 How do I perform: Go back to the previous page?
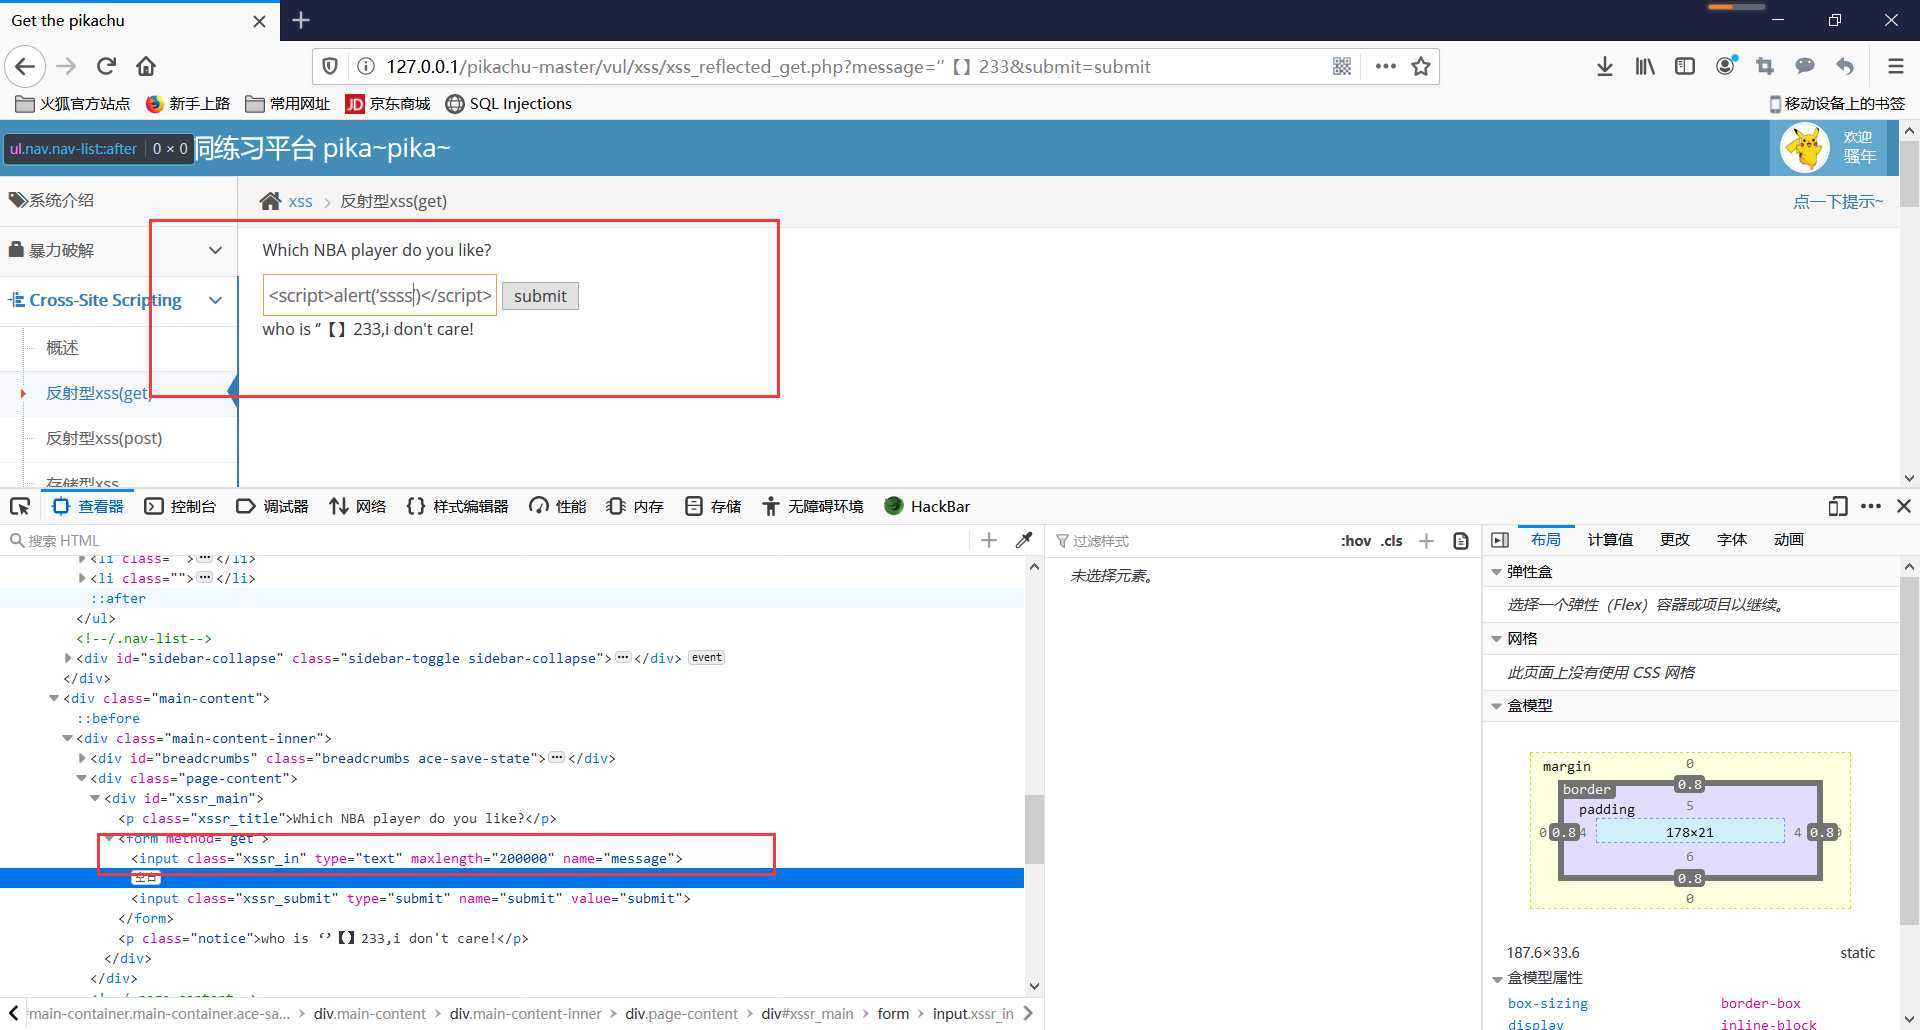pos(25,67)
